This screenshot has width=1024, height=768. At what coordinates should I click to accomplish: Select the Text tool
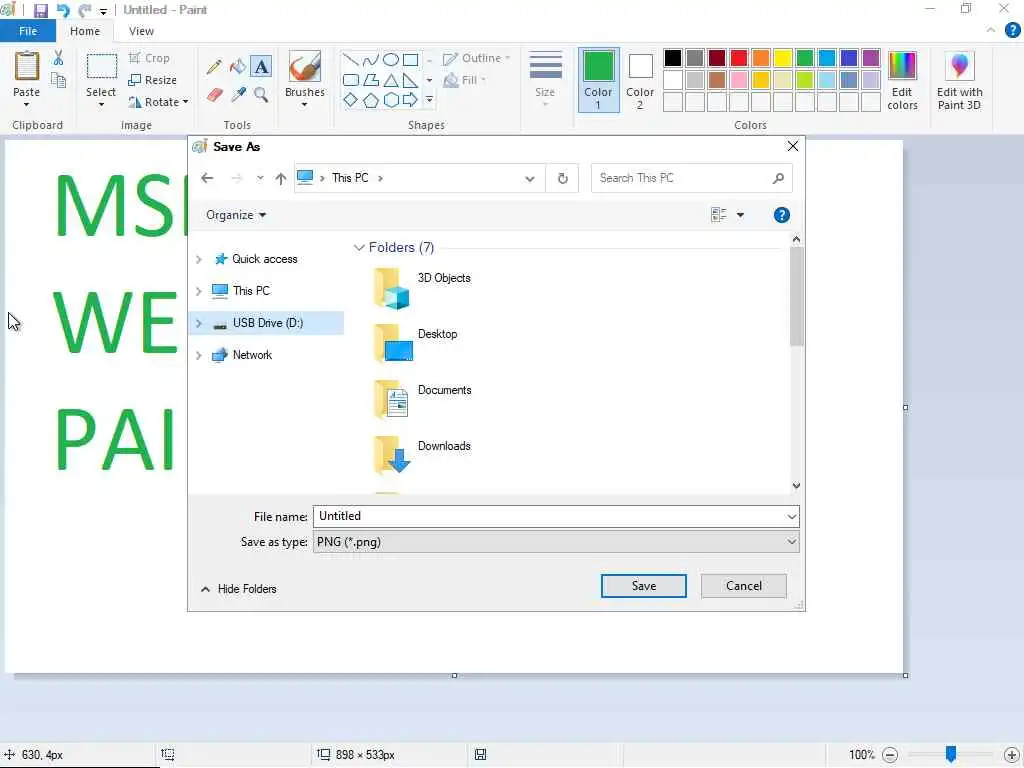pos(261,67)
